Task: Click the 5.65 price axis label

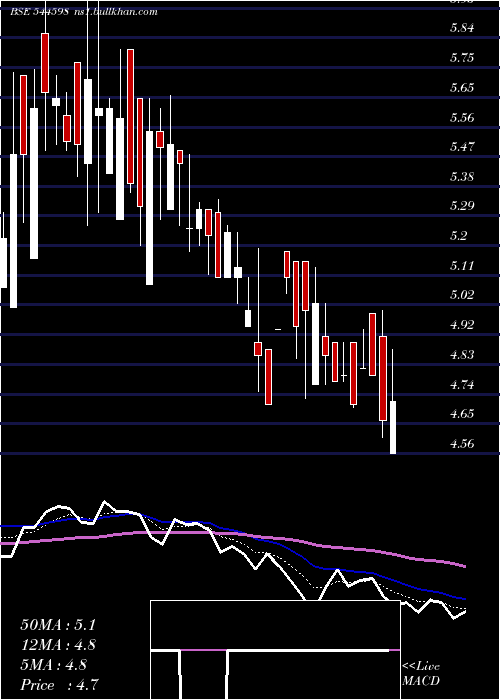Action: [x=462, y=88]
